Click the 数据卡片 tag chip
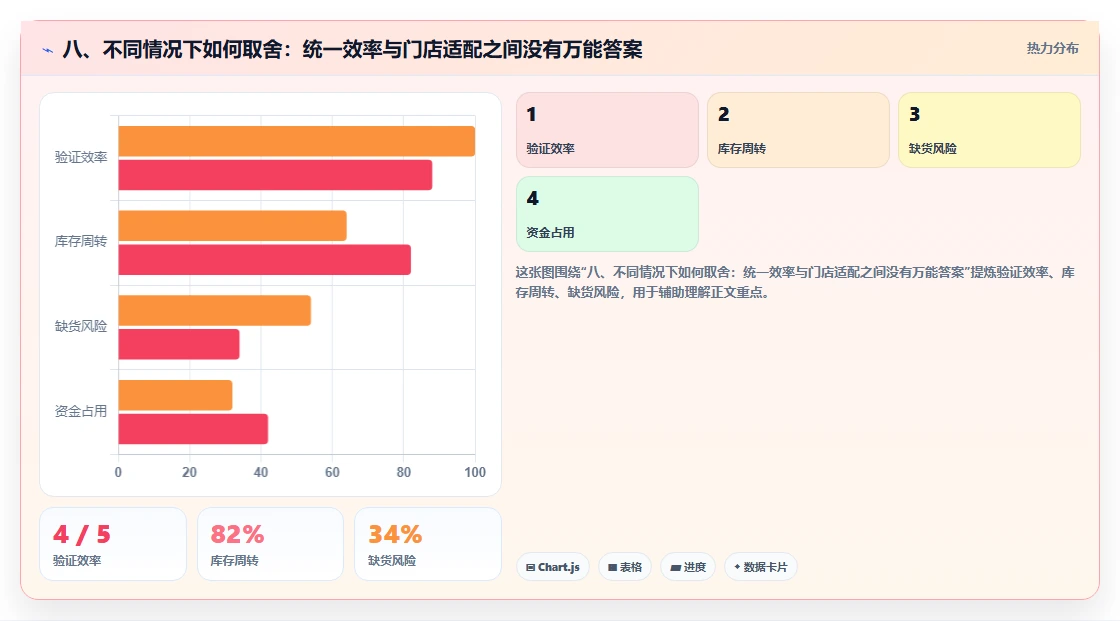Viewport: 1120px width, 621px height. tap(761, 567)
